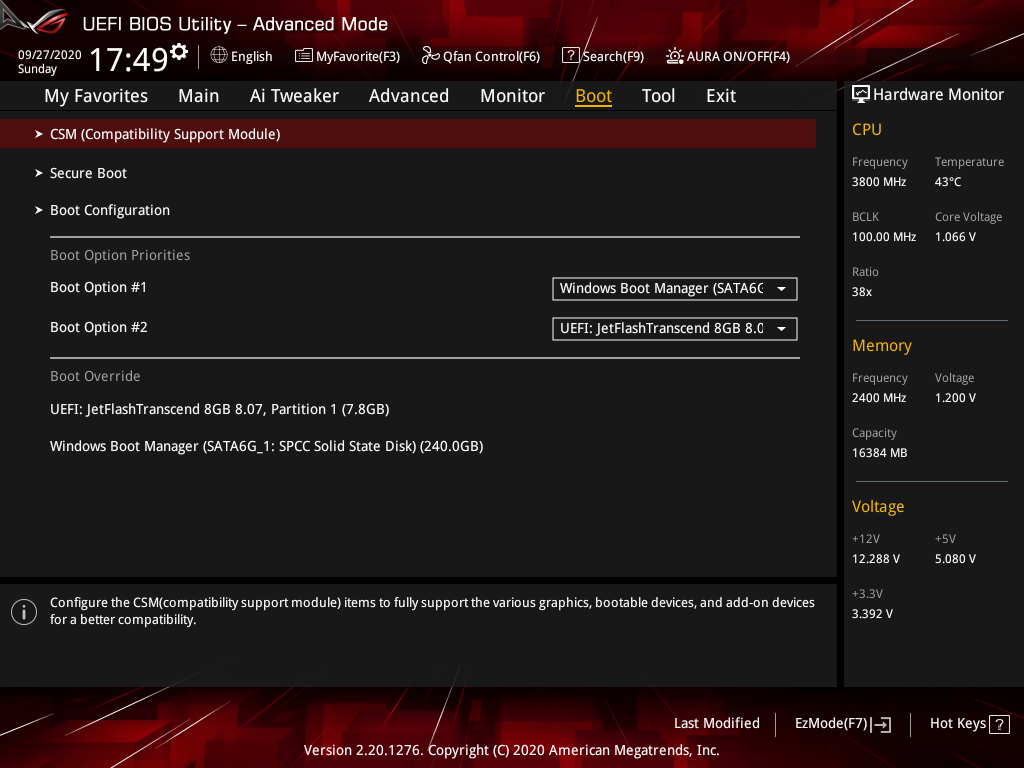
Task: Click the Memory section heading
Action: 882,345
